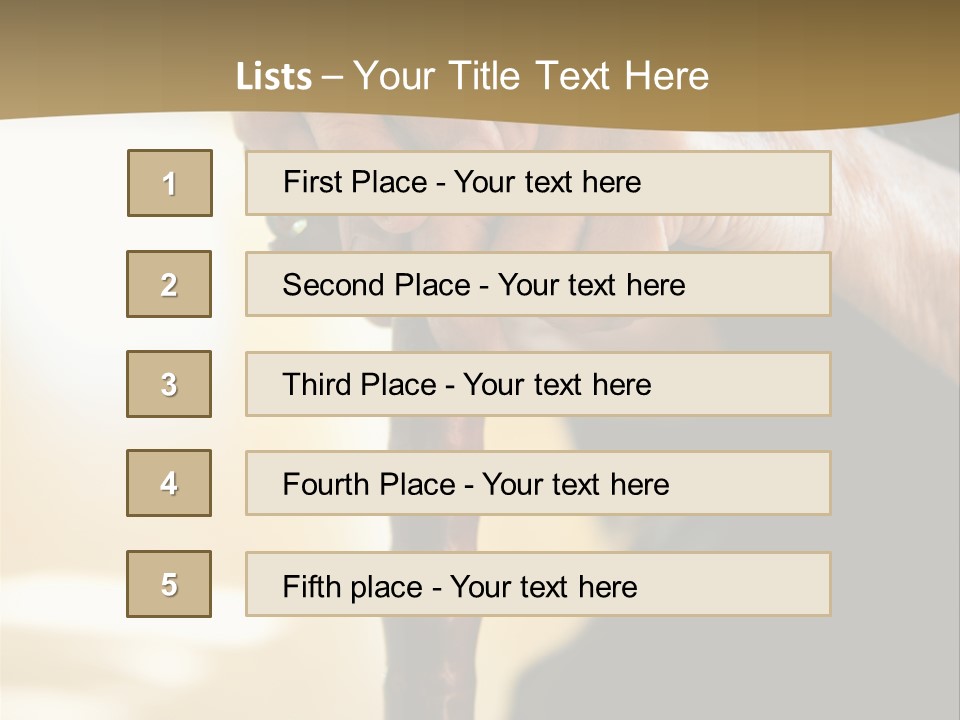Click the words First Place

coord(355,182)
